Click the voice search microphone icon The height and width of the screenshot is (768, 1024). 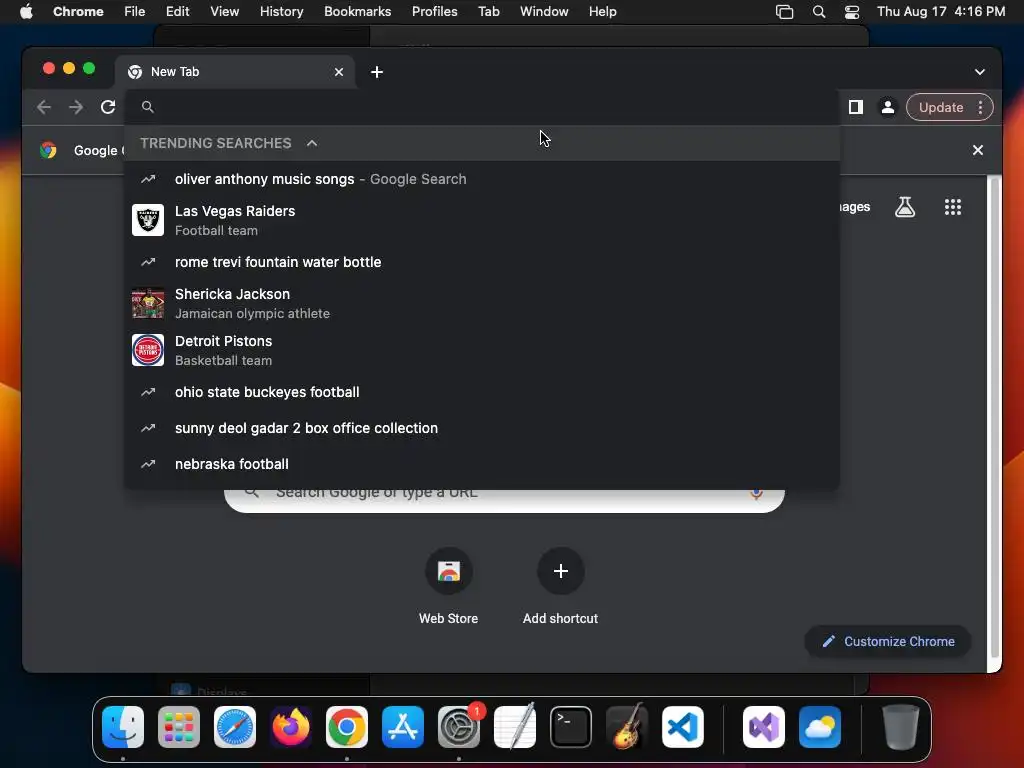tap(756, 493)
